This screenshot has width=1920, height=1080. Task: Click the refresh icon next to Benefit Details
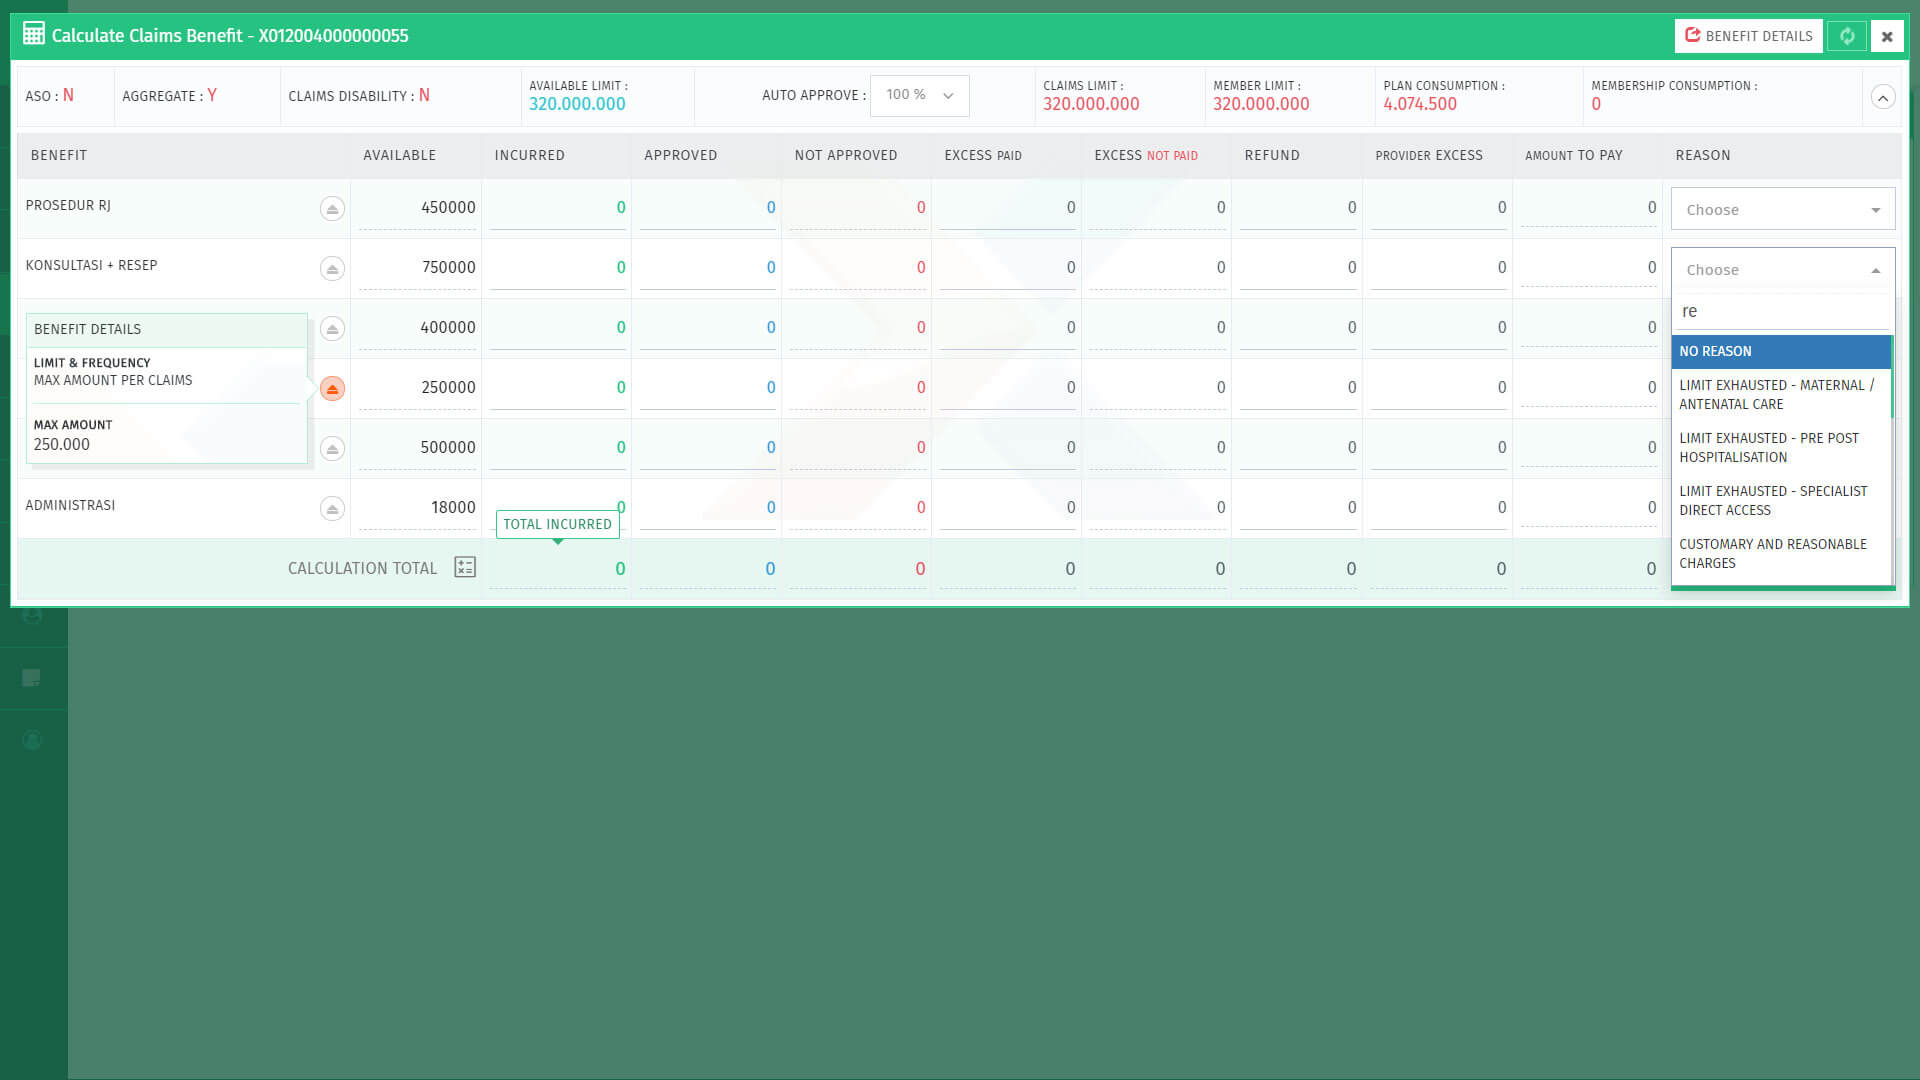(1847, 36)
